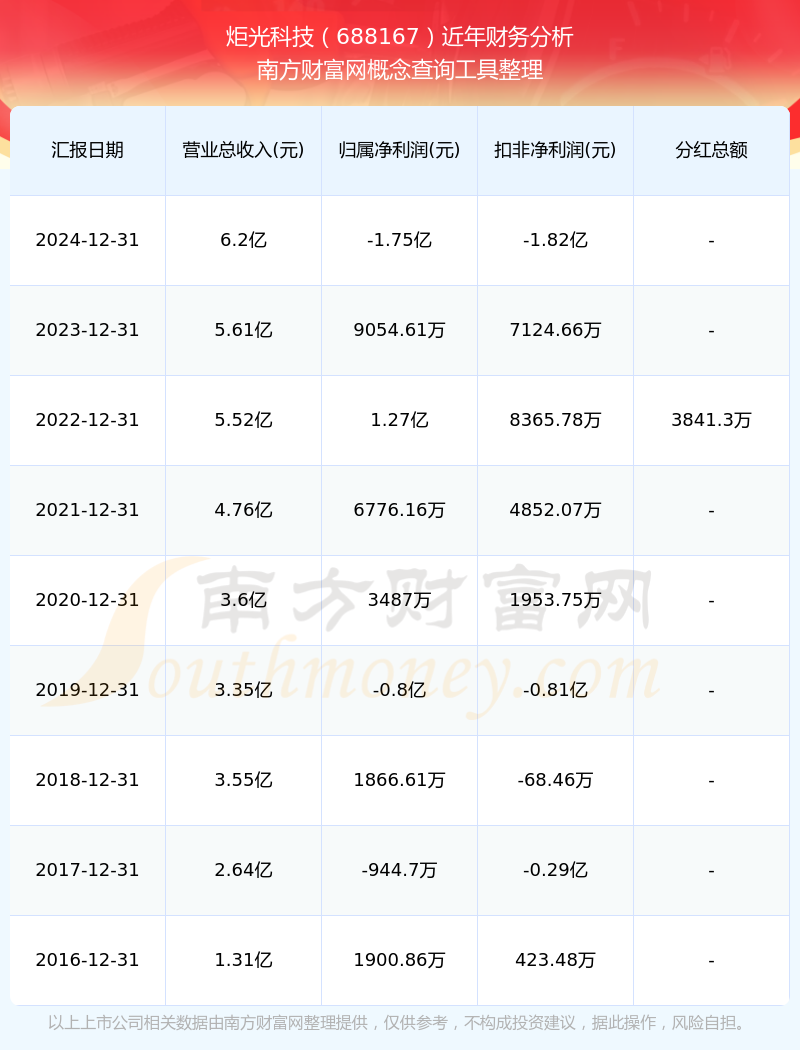Select the 扣非净利润(元) column header
This screenshot has width=800, height=1050.
555,150
